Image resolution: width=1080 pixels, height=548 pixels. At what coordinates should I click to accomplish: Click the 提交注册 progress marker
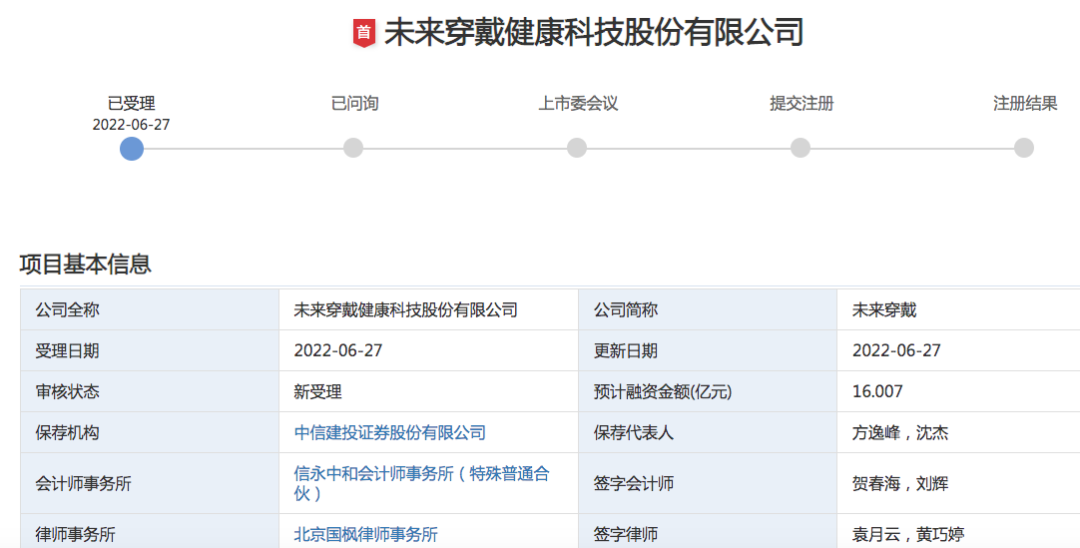click(x=800, y=147)
